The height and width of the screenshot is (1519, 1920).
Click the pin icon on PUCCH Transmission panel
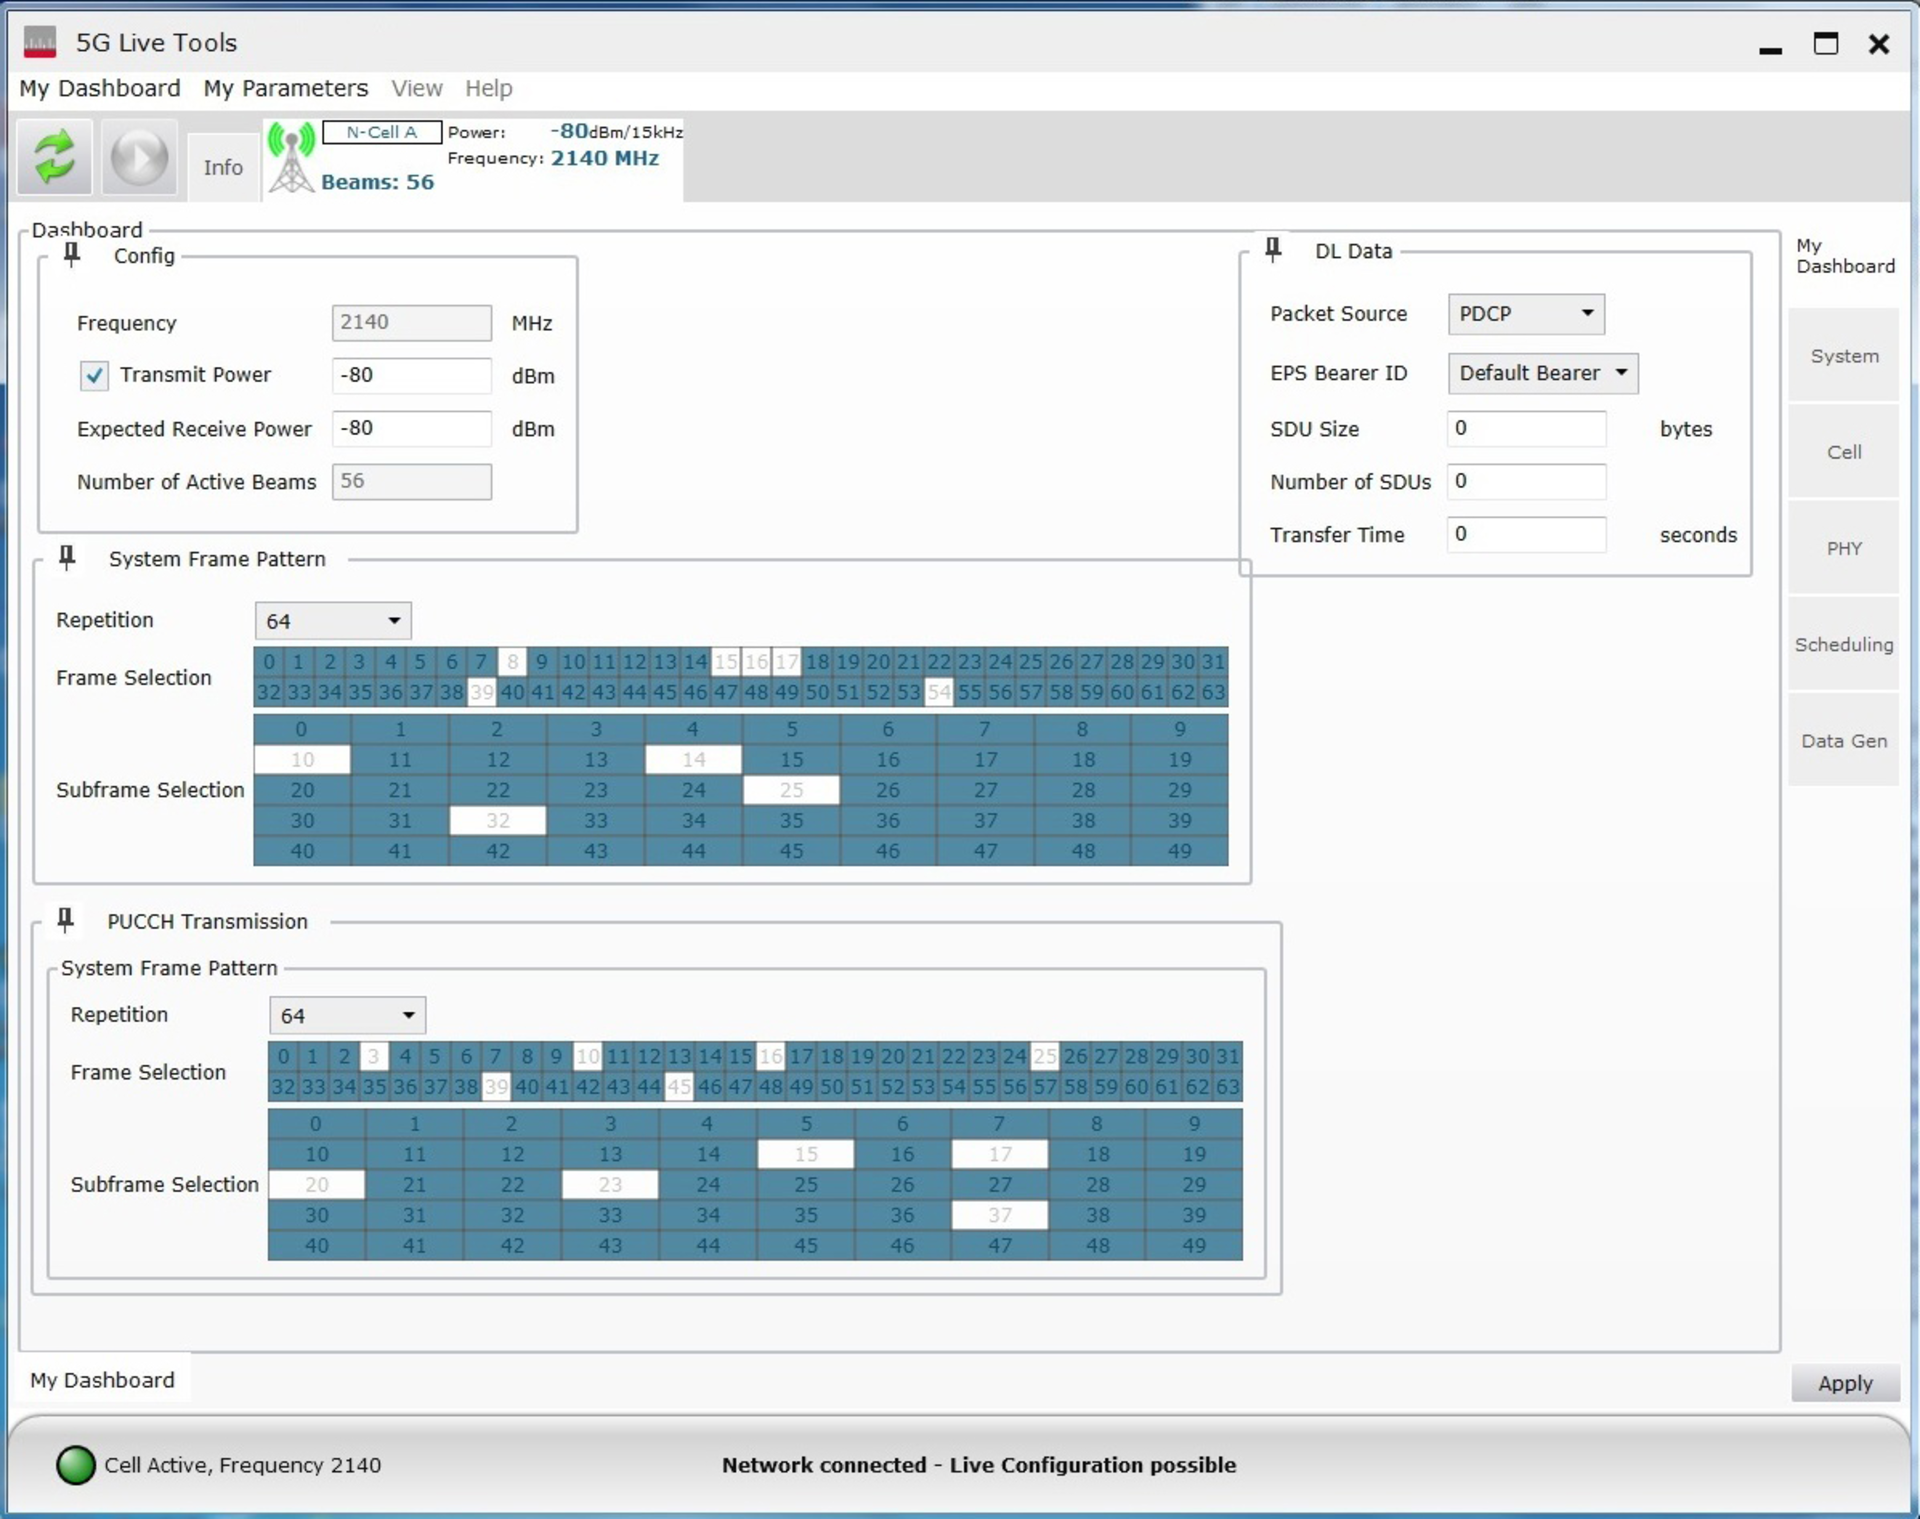coord(65,920)
